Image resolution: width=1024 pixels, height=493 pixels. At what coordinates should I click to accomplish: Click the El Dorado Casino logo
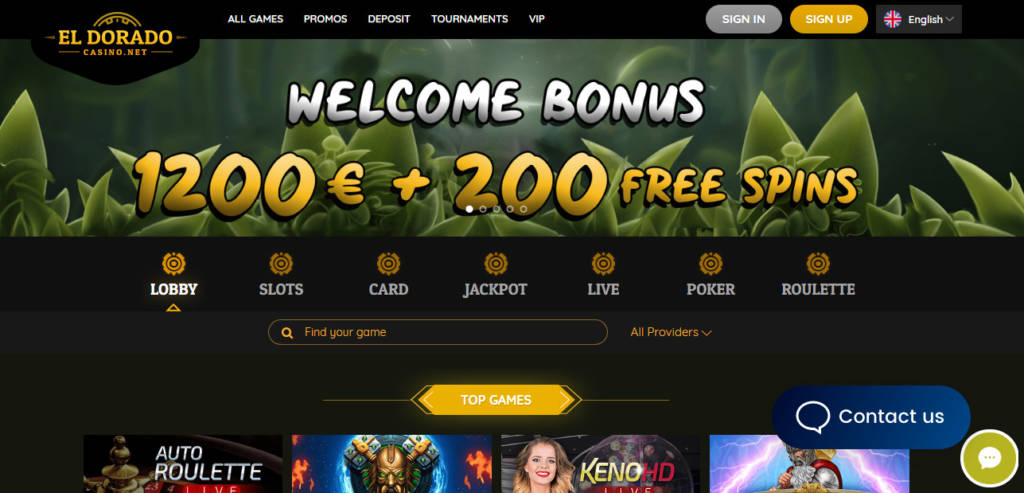[x=115, y=33]
